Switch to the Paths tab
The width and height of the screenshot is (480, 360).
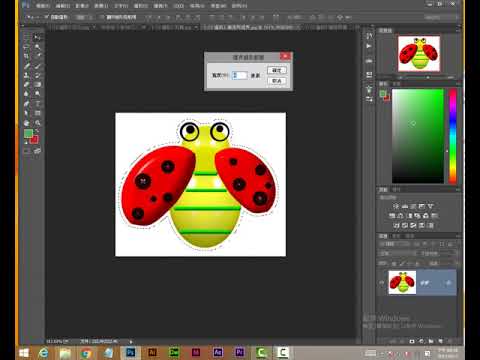pos(409,236)
